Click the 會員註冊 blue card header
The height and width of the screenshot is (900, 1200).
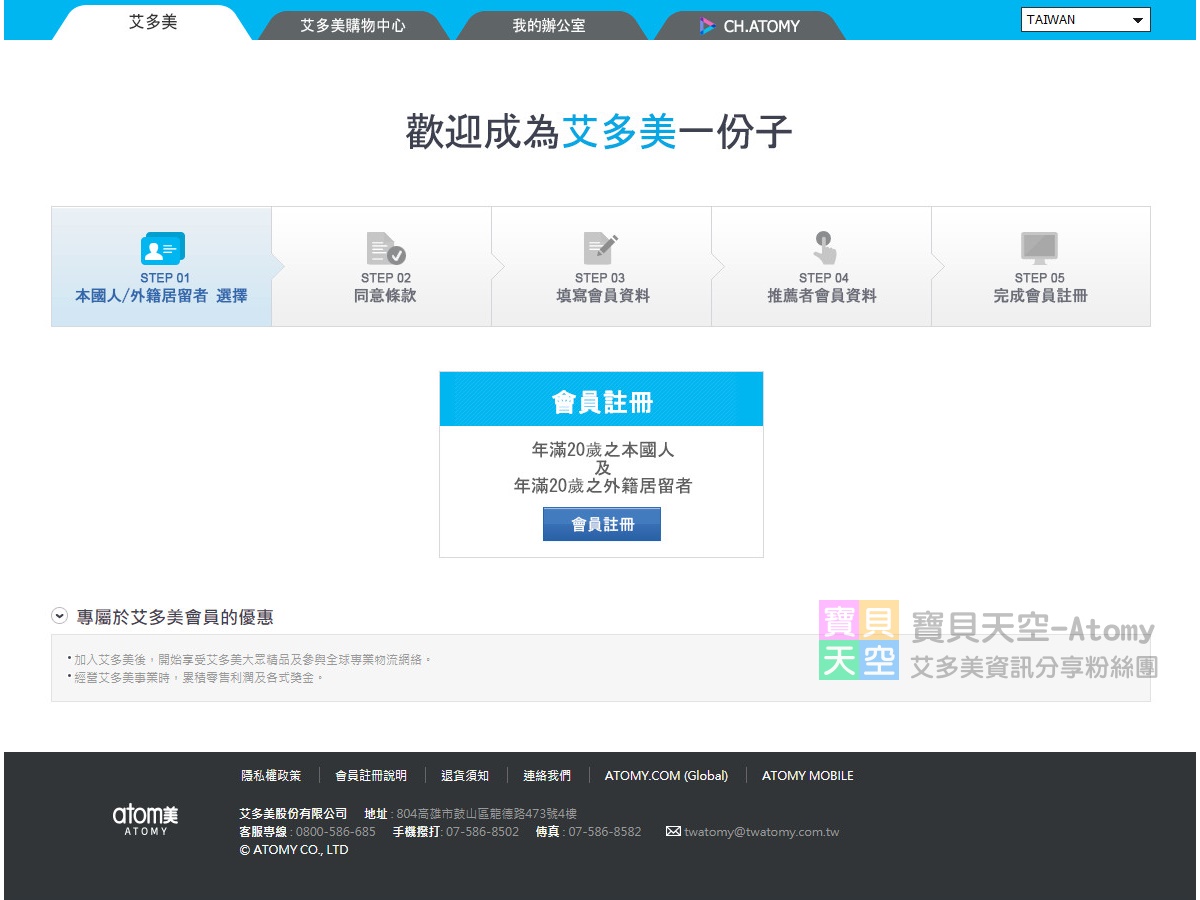(602, 400)
